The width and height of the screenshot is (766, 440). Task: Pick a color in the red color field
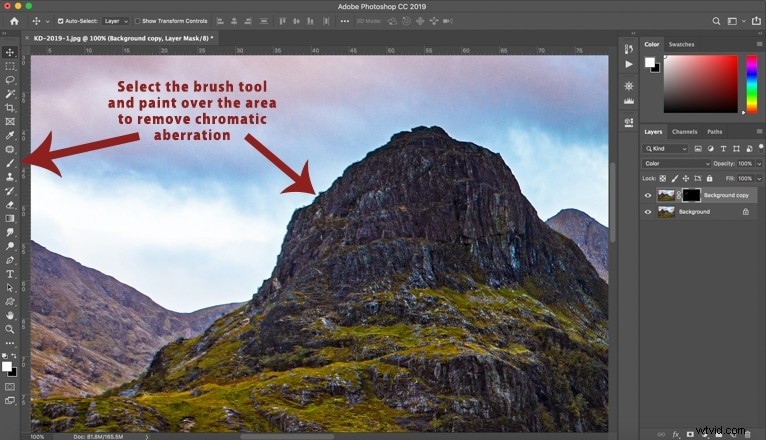coord(701,84)
